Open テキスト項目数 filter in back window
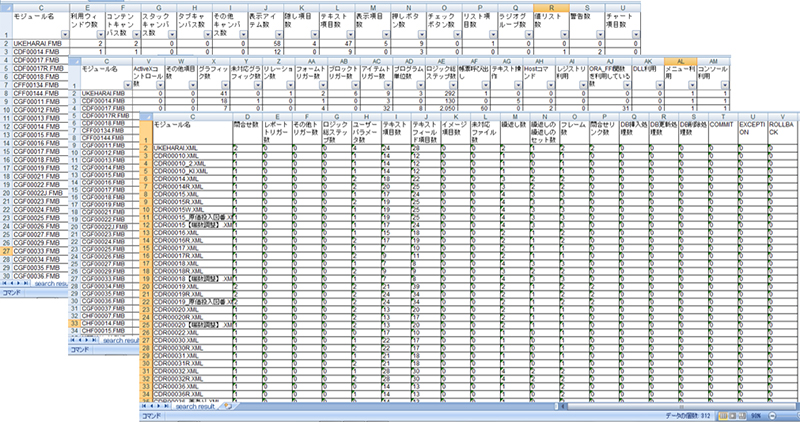 click(x=351, y=35)
